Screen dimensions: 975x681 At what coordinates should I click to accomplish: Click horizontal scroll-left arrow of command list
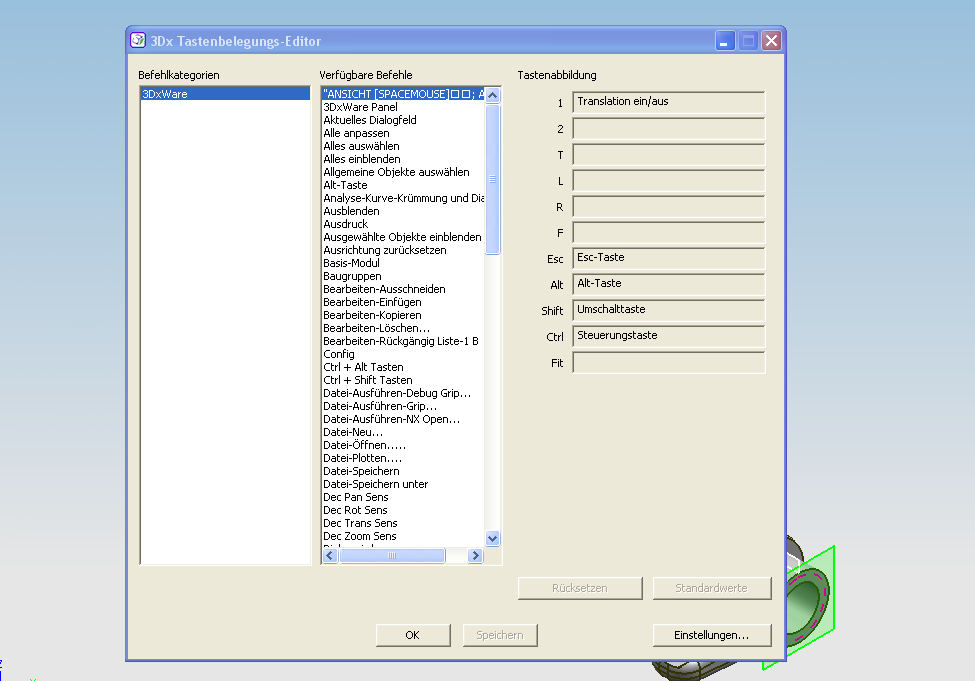[330, 555]
